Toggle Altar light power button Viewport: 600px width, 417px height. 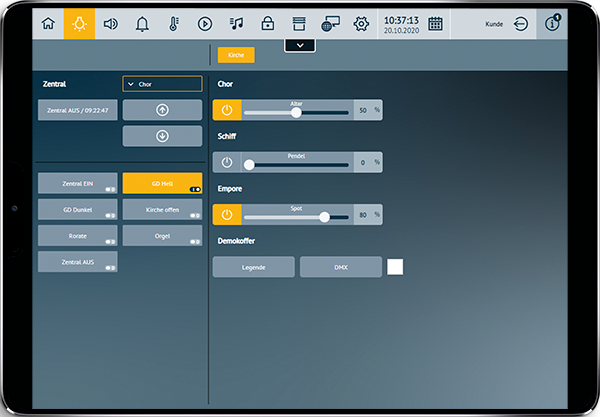227,110
